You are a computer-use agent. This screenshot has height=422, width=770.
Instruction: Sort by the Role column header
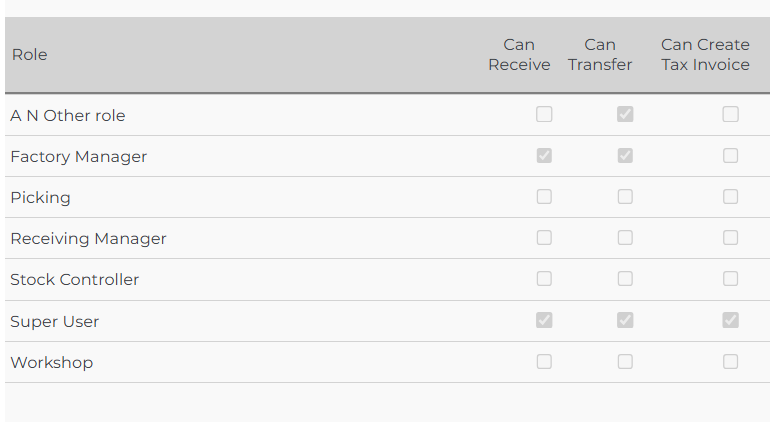[x=30, y=55]
